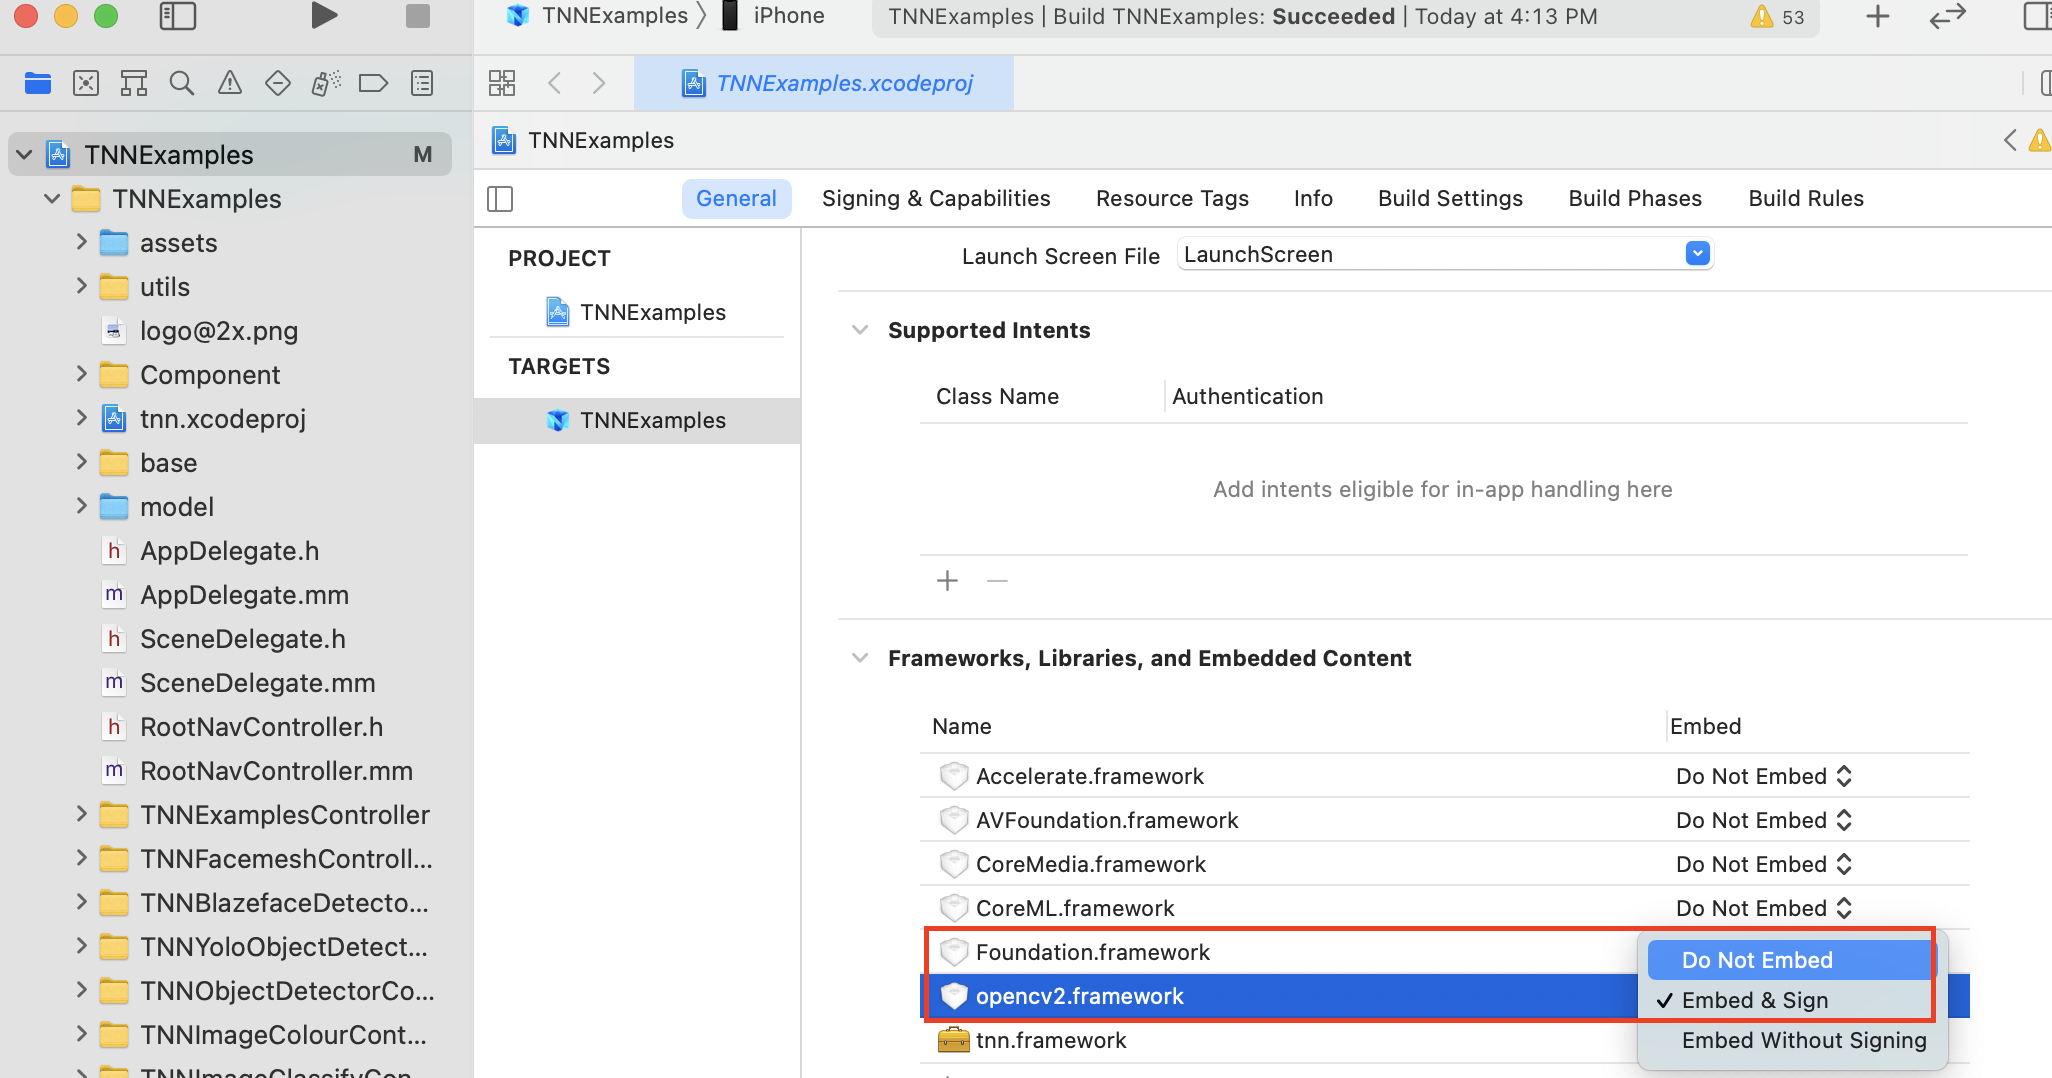The image size is (2052, 1078).
Task: Add a supported intent with plus
Action: point(947,581)
